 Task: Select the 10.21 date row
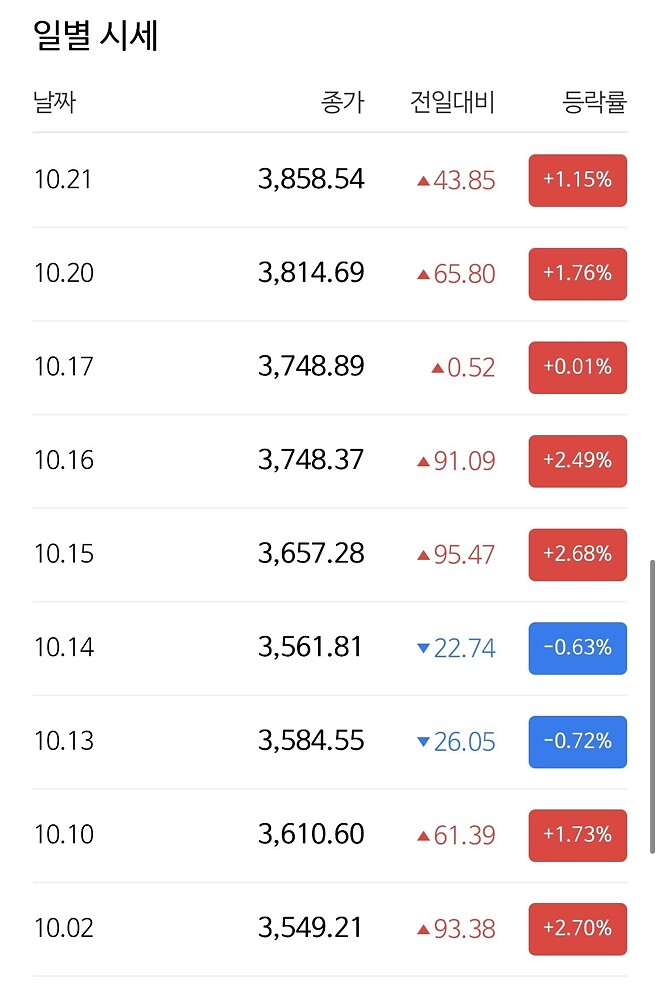(x=63, y=180)
